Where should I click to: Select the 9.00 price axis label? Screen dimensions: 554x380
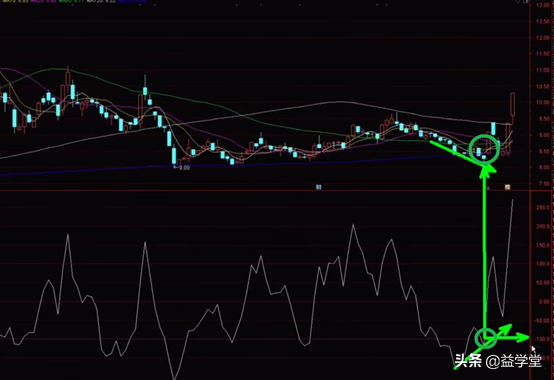tap(543, 135)
